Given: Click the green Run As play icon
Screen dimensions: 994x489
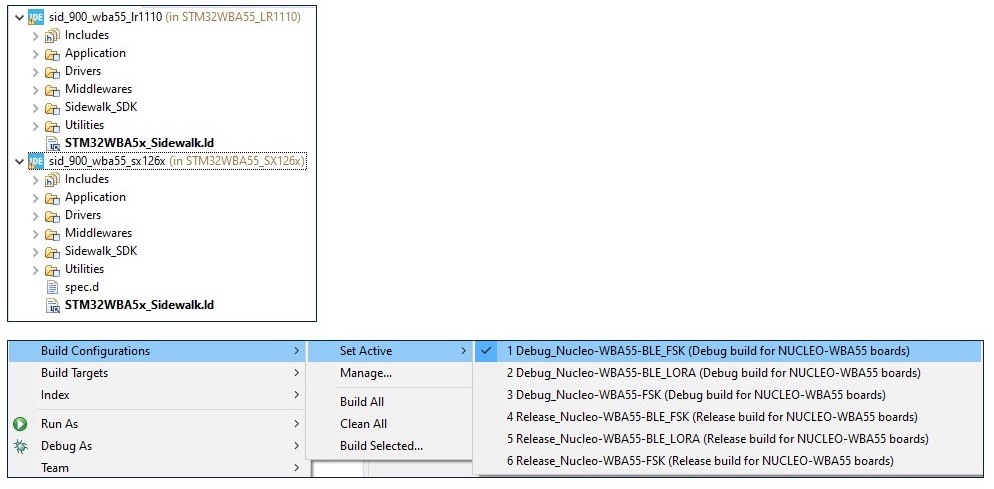Looking at the screenshot, I should pyautogui.click(x=20, y=424).
